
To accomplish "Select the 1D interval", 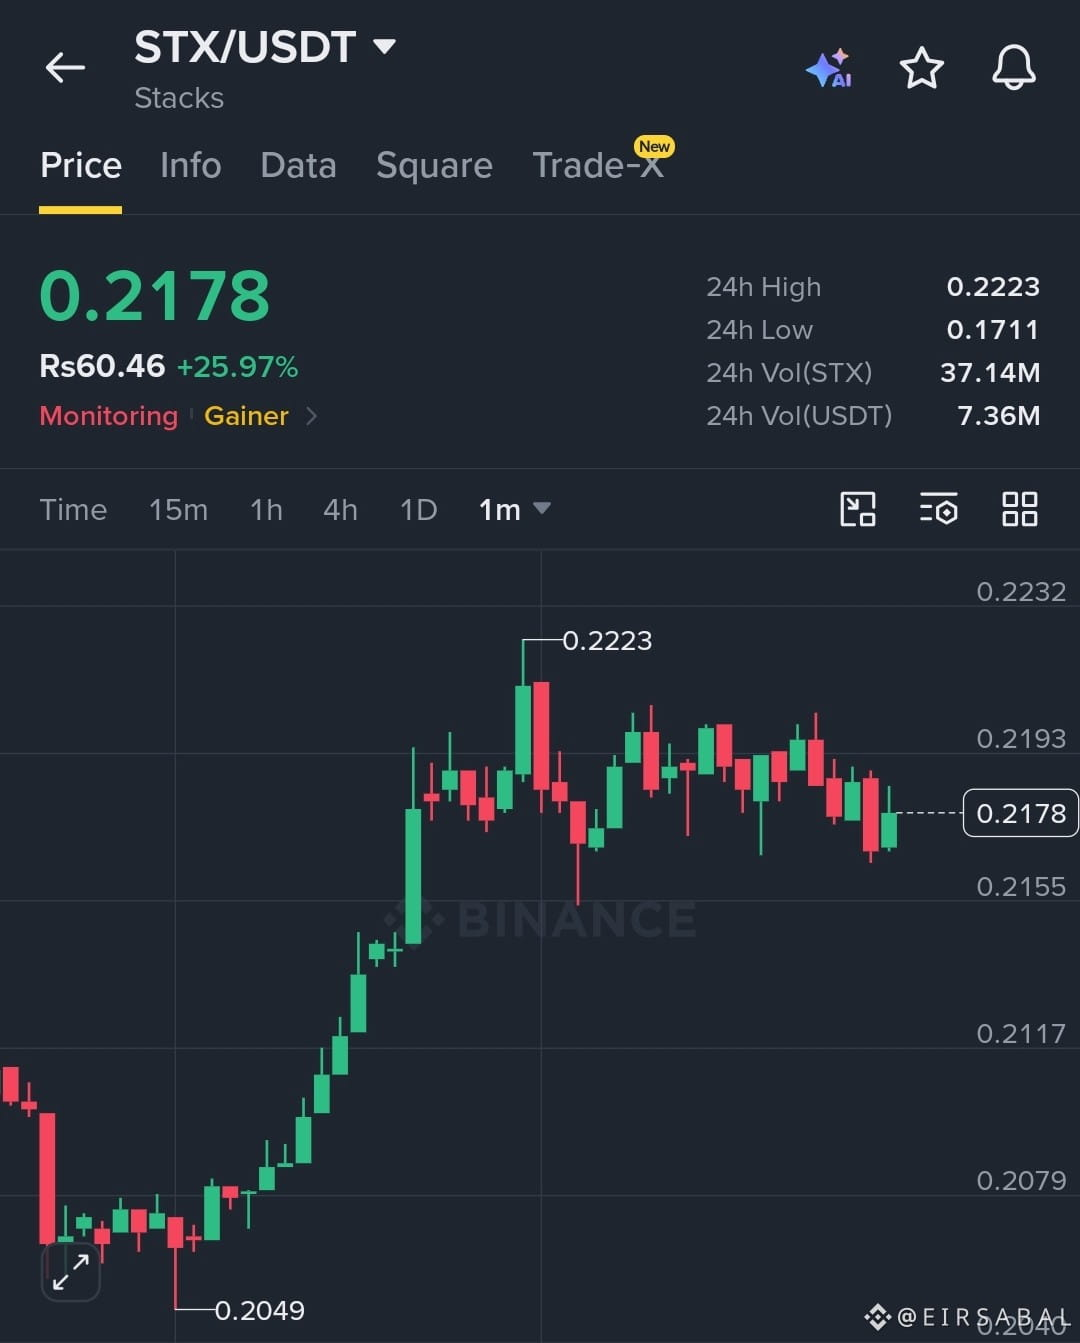I will [418, 510].
